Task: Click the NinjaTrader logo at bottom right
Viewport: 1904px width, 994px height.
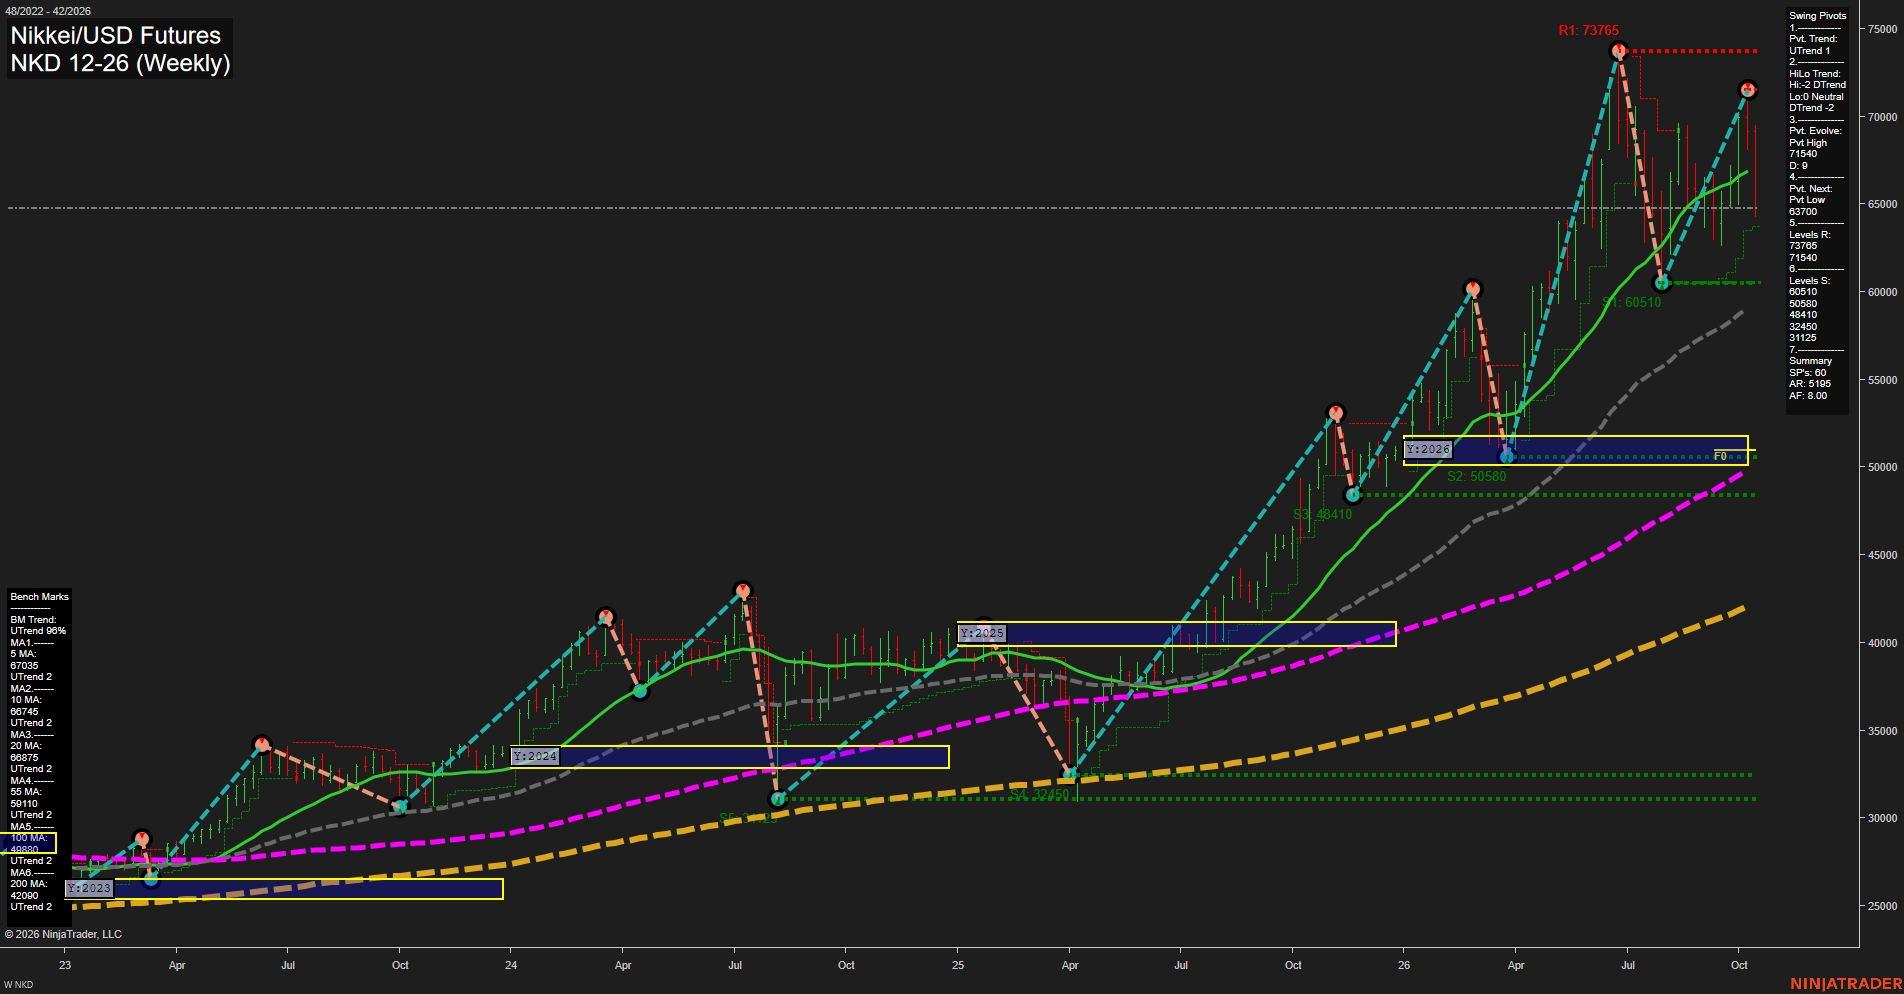Action: 1846,984
